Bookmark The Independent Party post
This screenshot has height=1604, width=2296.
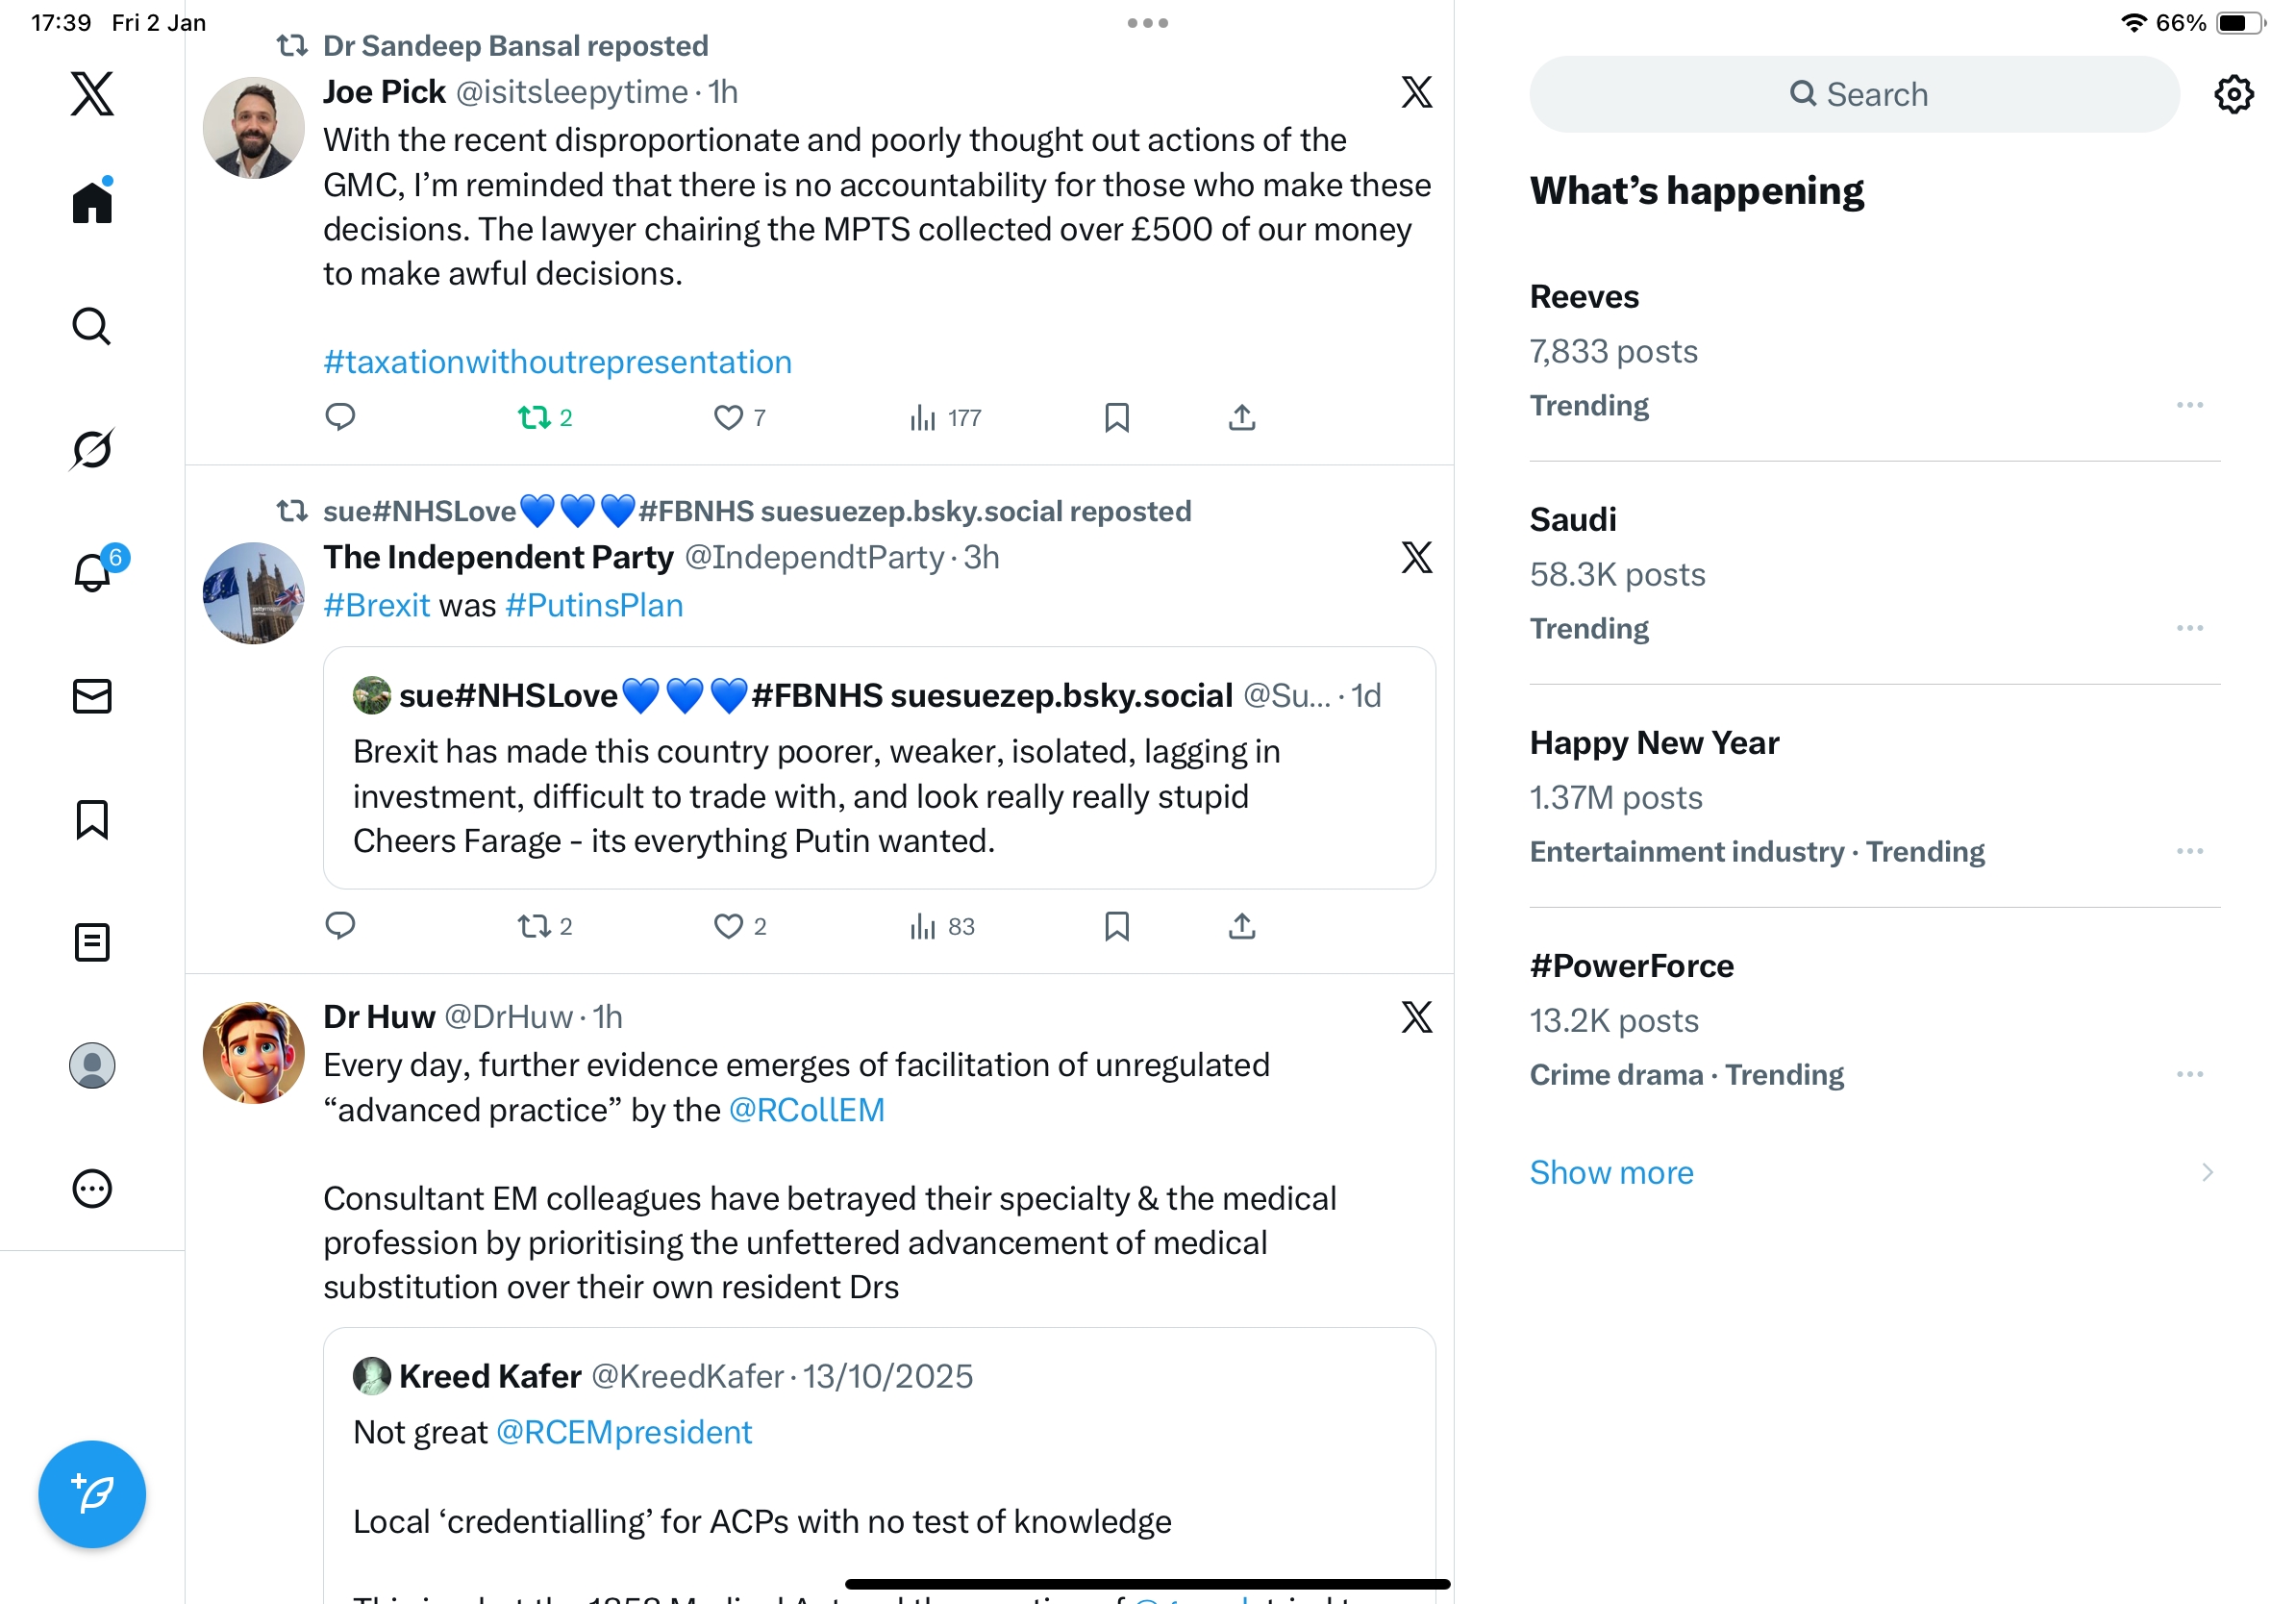(x=1116, y=926)
